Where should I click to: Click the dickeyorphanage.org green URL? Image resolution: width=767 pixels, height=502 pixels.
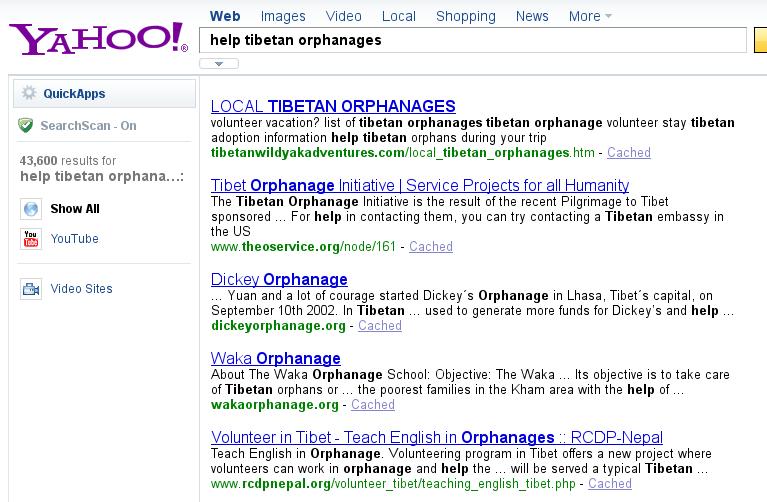click(x=278, y=325)
